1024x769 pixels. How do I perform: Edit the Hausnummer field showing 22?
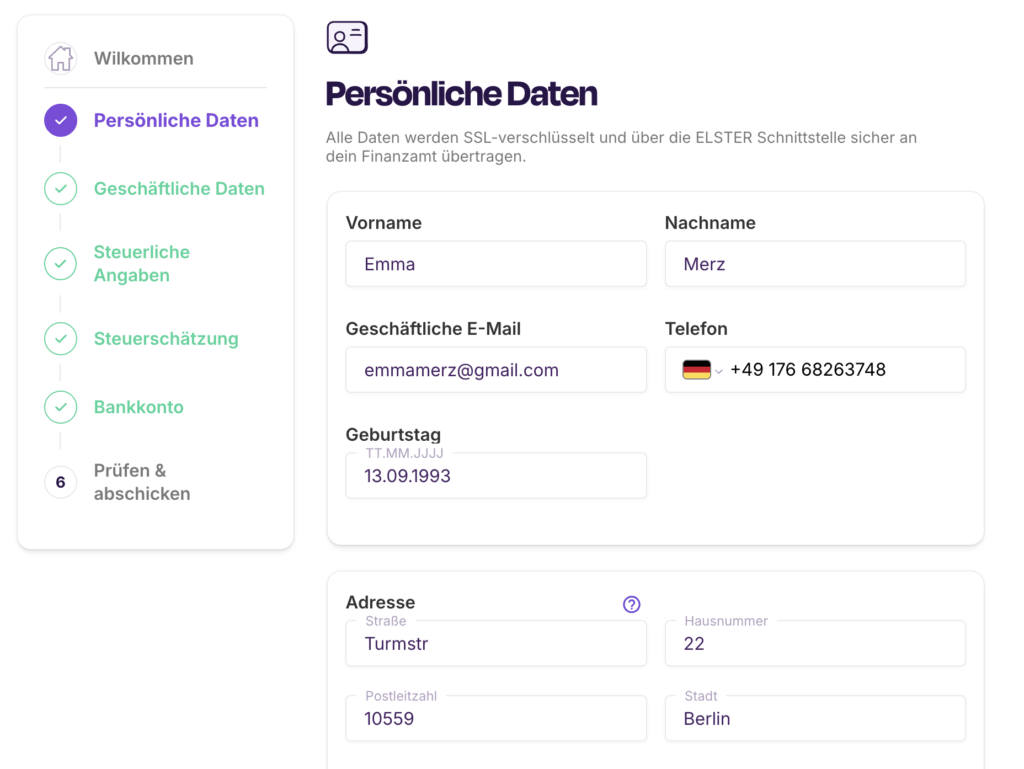[x=815, y=644]
